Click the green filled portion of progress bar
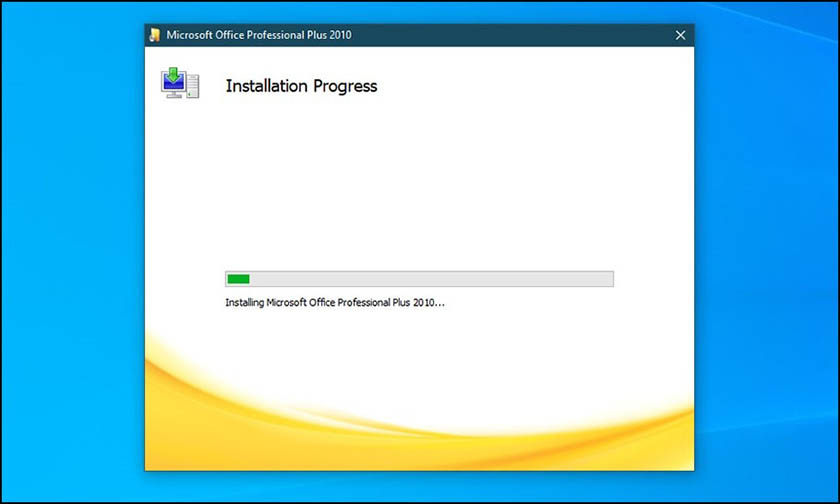The image size is (840, 504). tap(238, 279)
